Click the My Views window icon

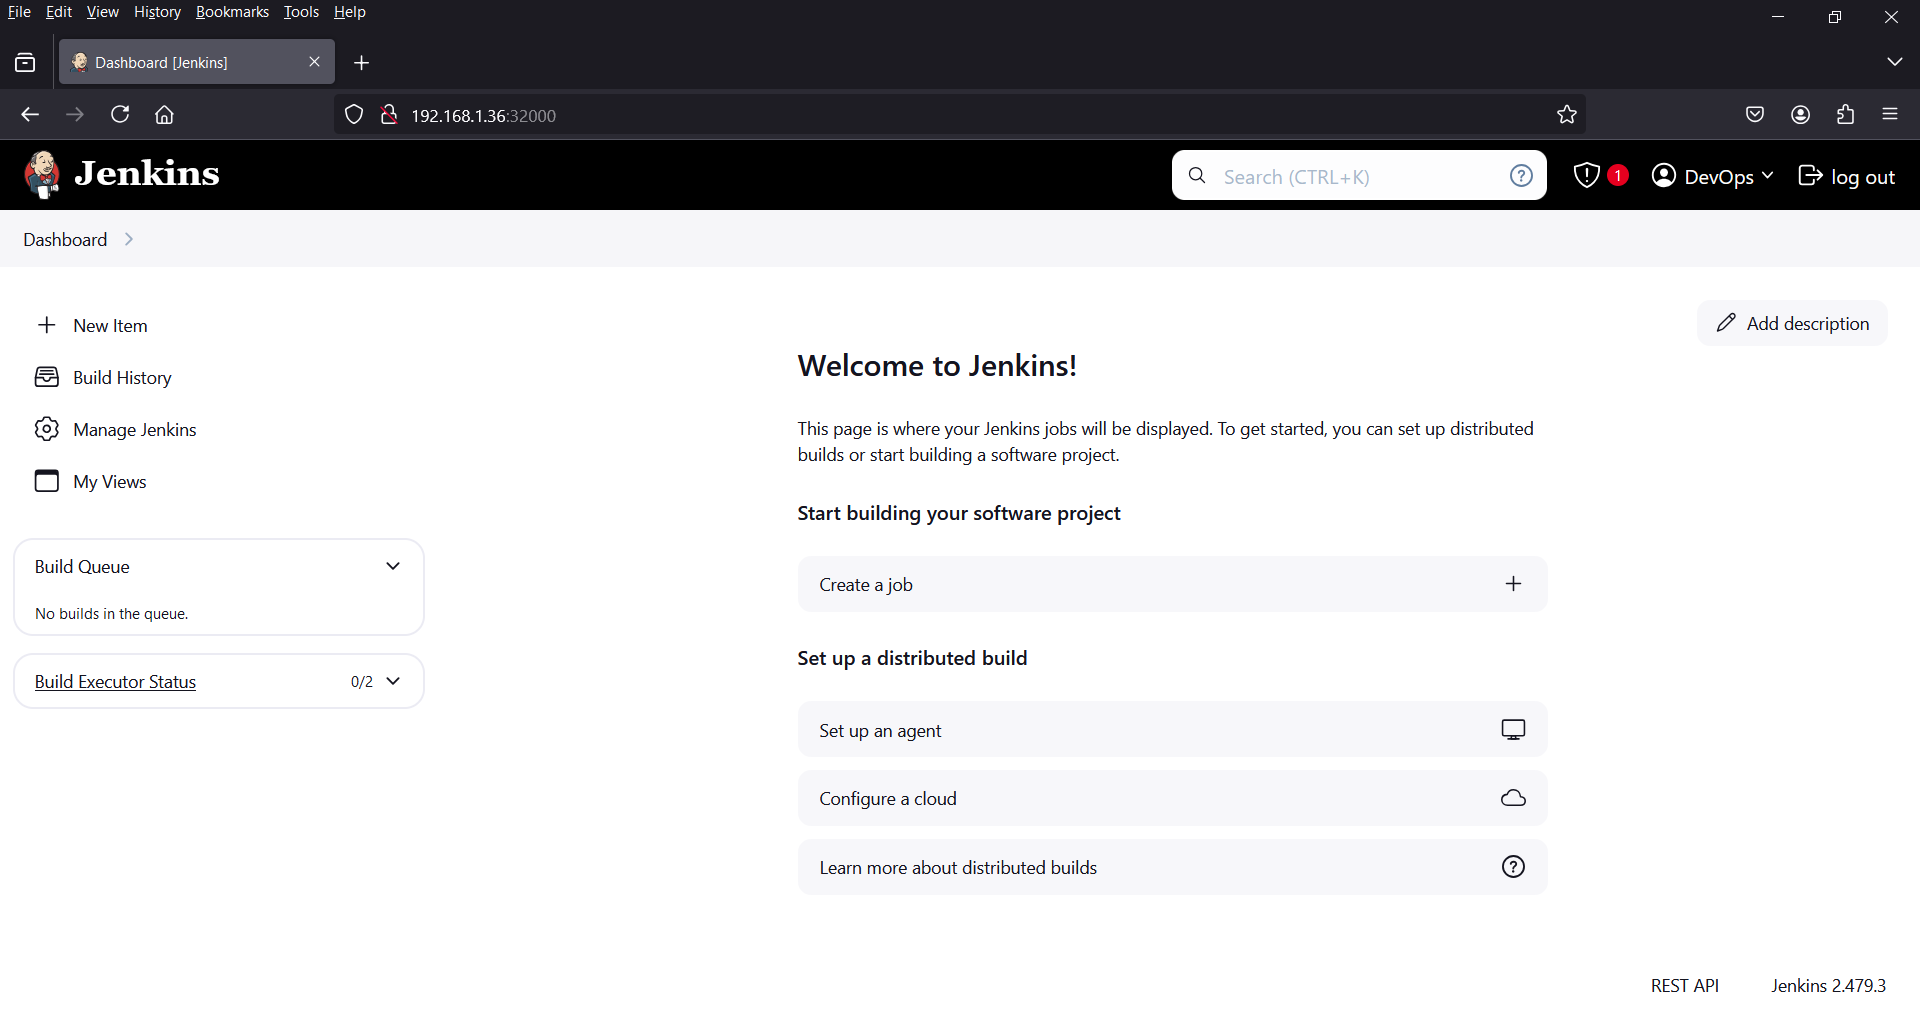pyautogui.click(x=46, y=481)
